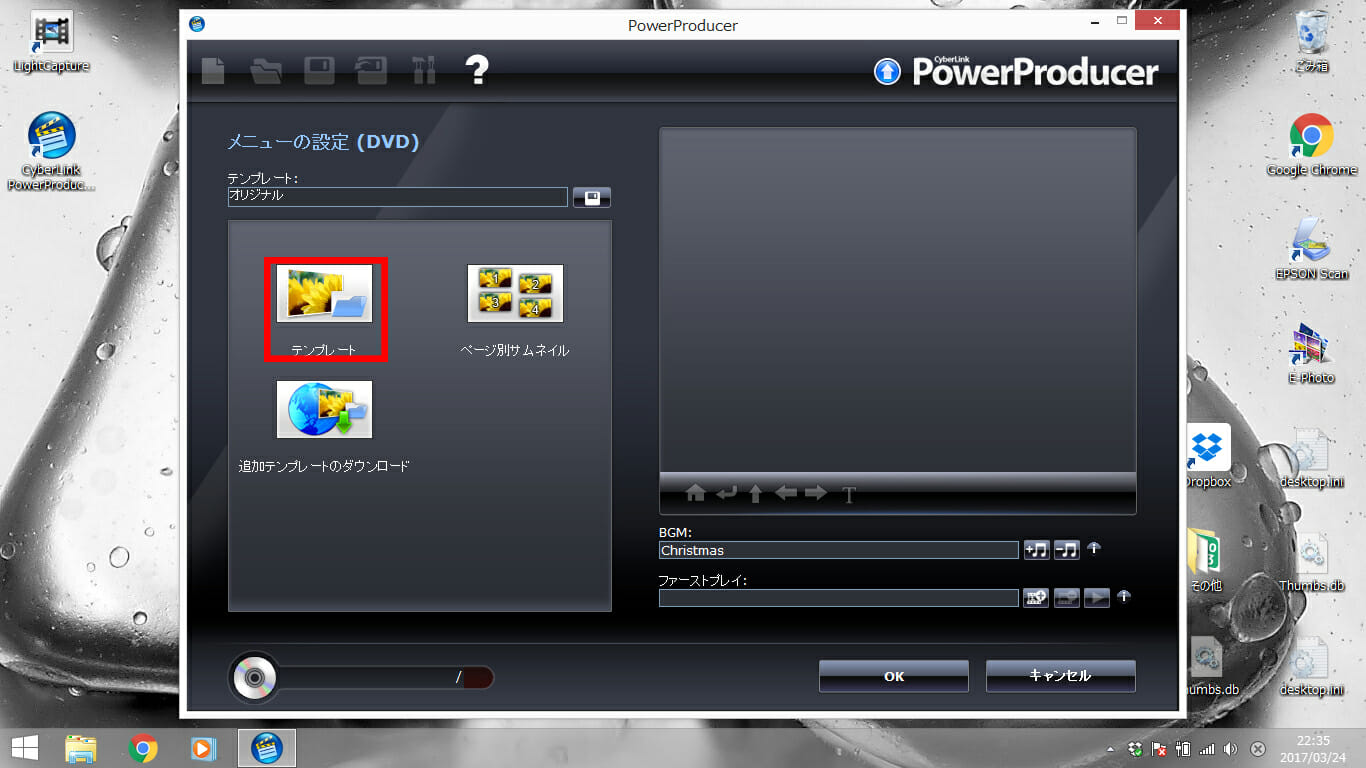This screenshot has height=768, width=1366.
Task: Click the メニューの設定 (DVD) heading
Action: (x=323, y=142)
